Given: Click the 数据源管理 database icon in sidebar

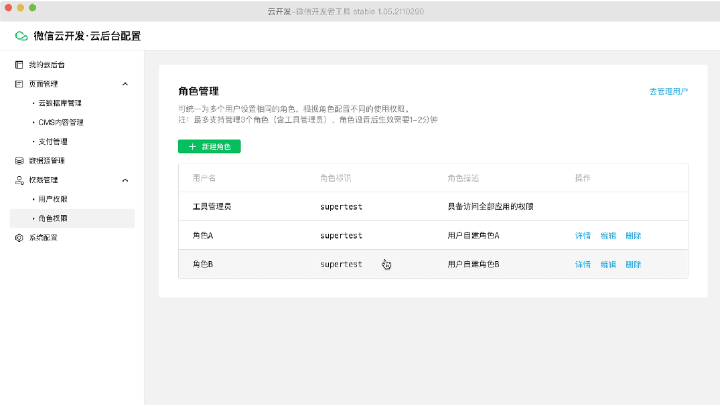Looking at the screenshot, I should (19, 161).
